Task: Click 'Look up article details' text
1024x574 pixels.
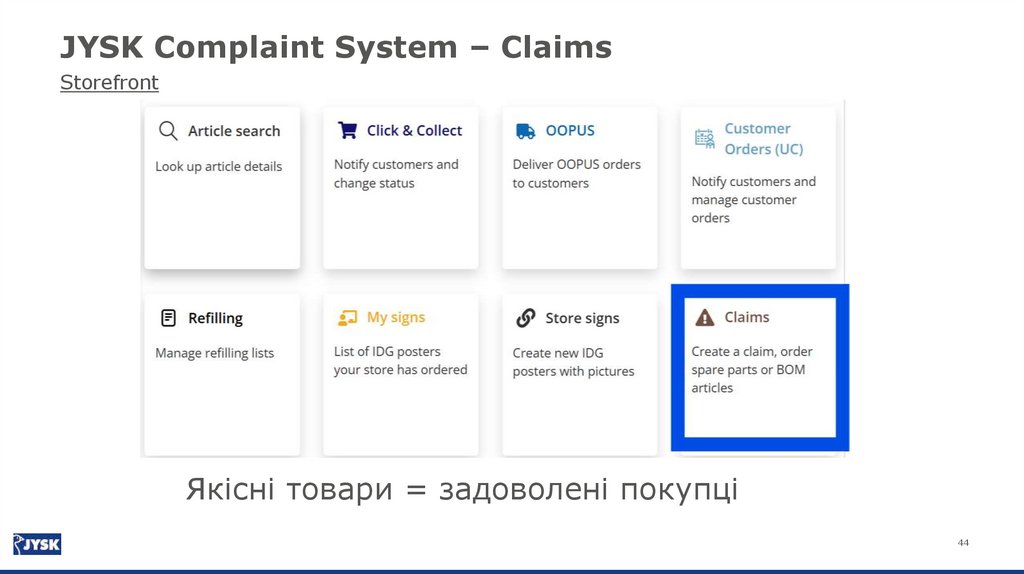Action: pyautogui.click(x=219, y=167)
